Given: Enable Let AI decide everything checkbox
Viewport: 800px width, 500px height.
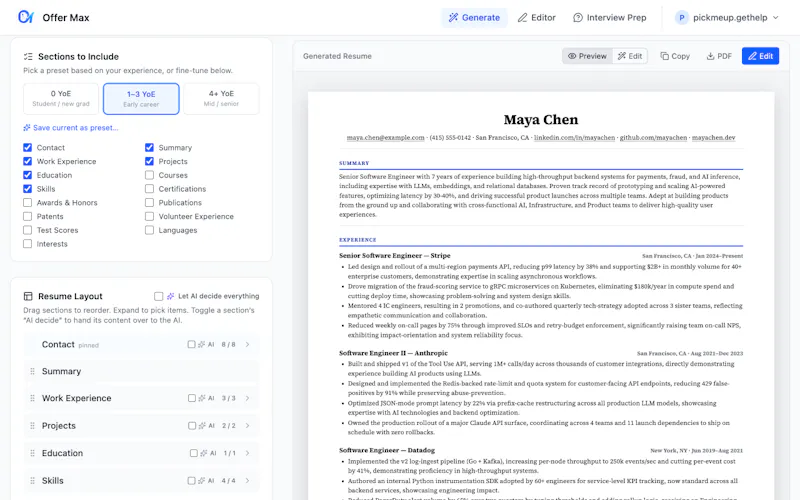Looking at the screenshot, I should 159,296.
